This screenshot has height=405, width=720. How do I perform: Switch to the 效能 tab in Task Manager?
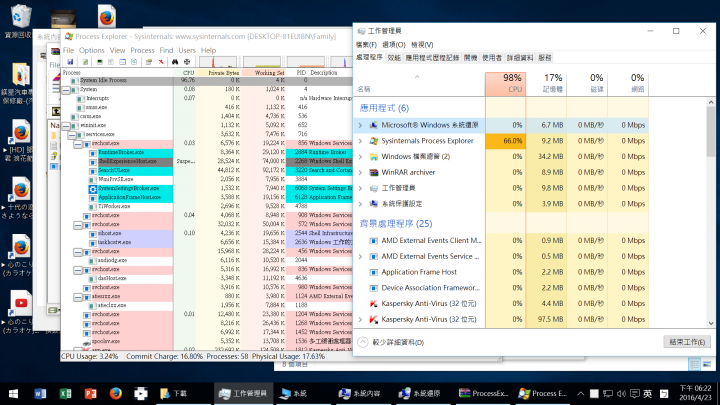pos(394,58)
